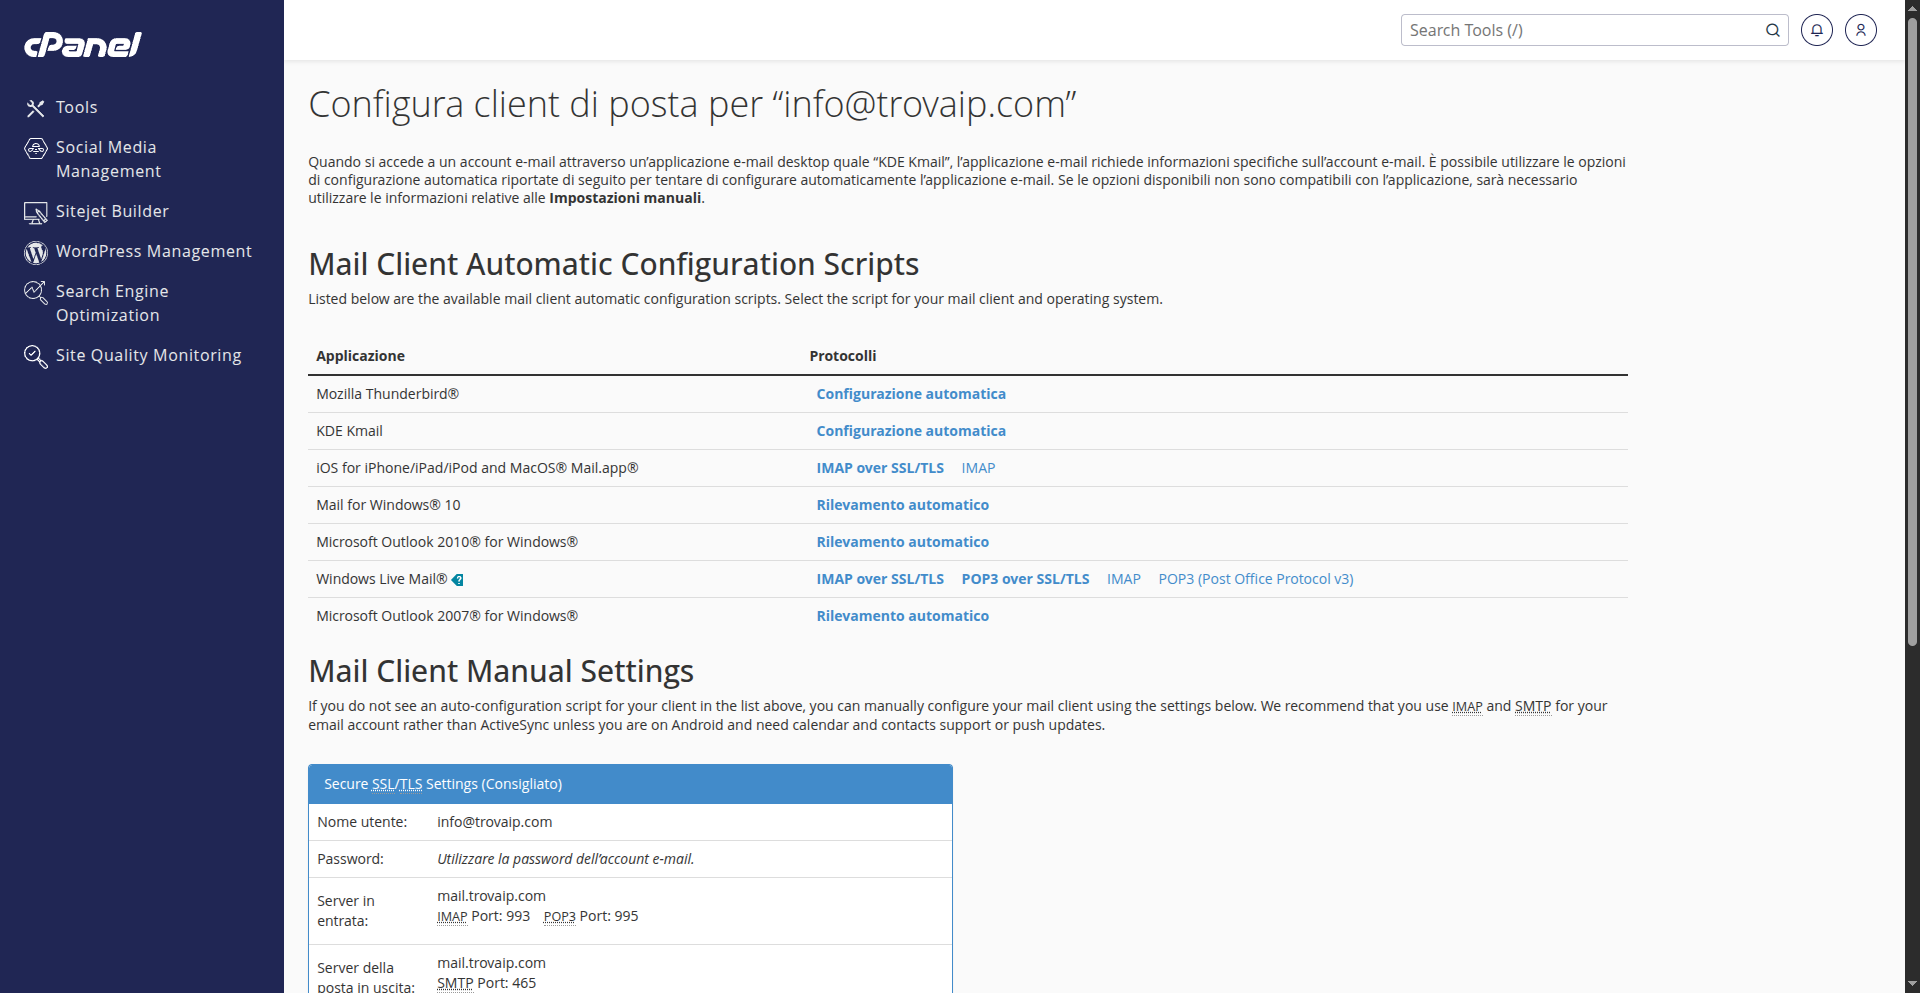The height and width of the screenshot is (993, 1920).
Task: Click plain IMAP link for iOS Mail.app
Action: tap(978, 468)
